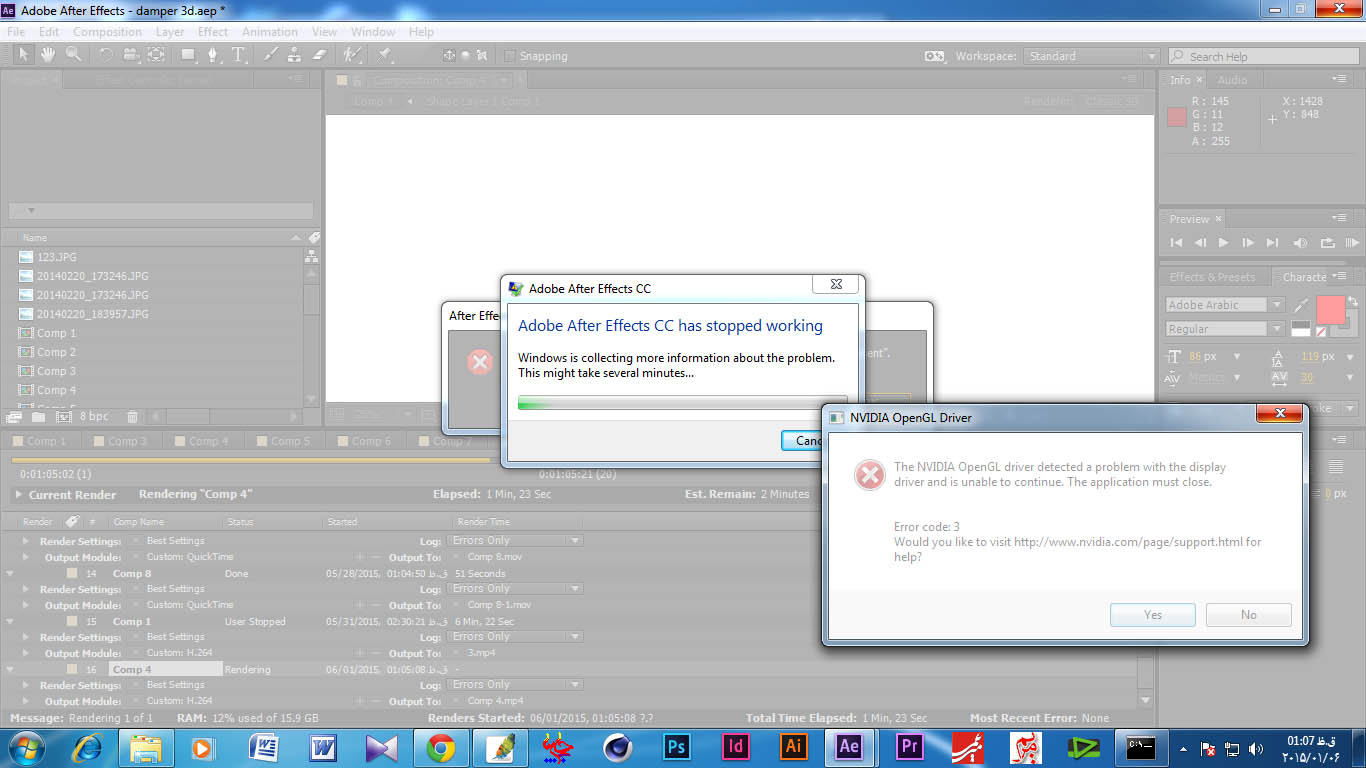Viewport: 1366px width, 768px height.
Task: Select the Pan Behind anchor point tool
Action: pyautogui.click(x=156, y=55)
